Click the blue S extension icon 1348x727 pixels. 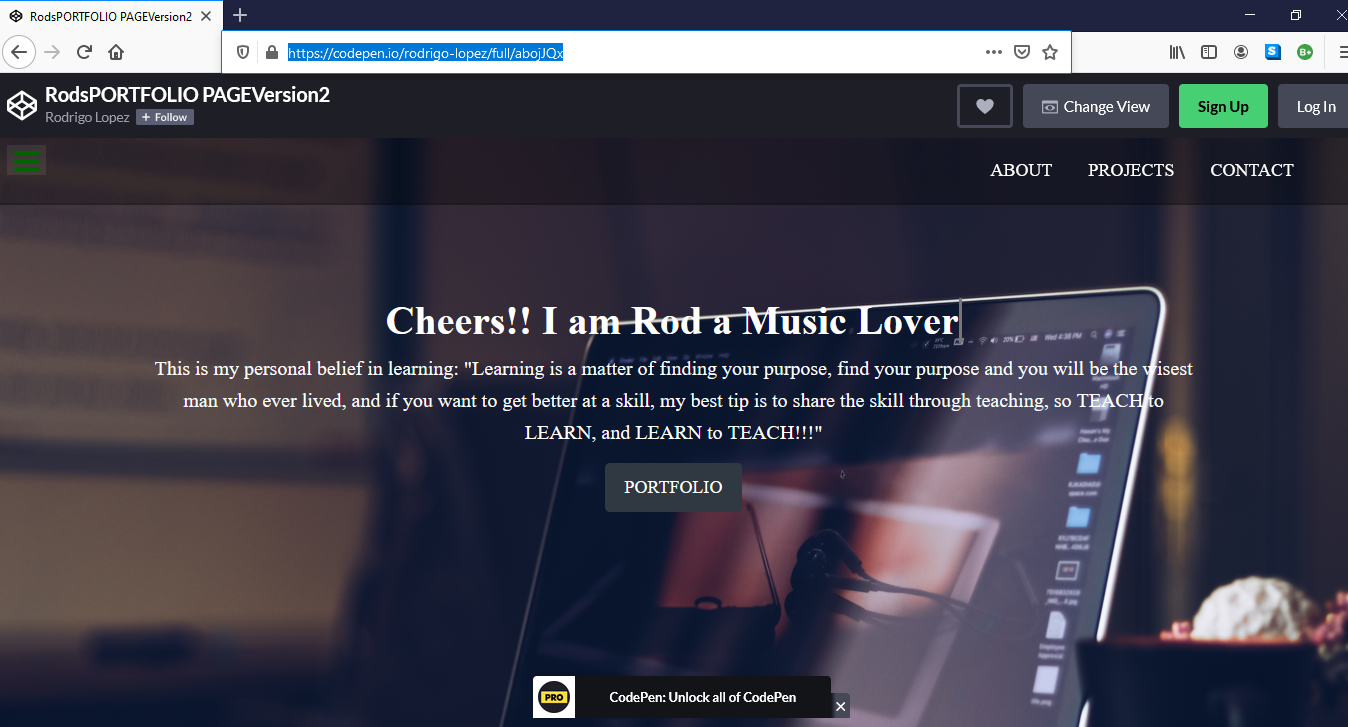click(x=1273, y=52)
